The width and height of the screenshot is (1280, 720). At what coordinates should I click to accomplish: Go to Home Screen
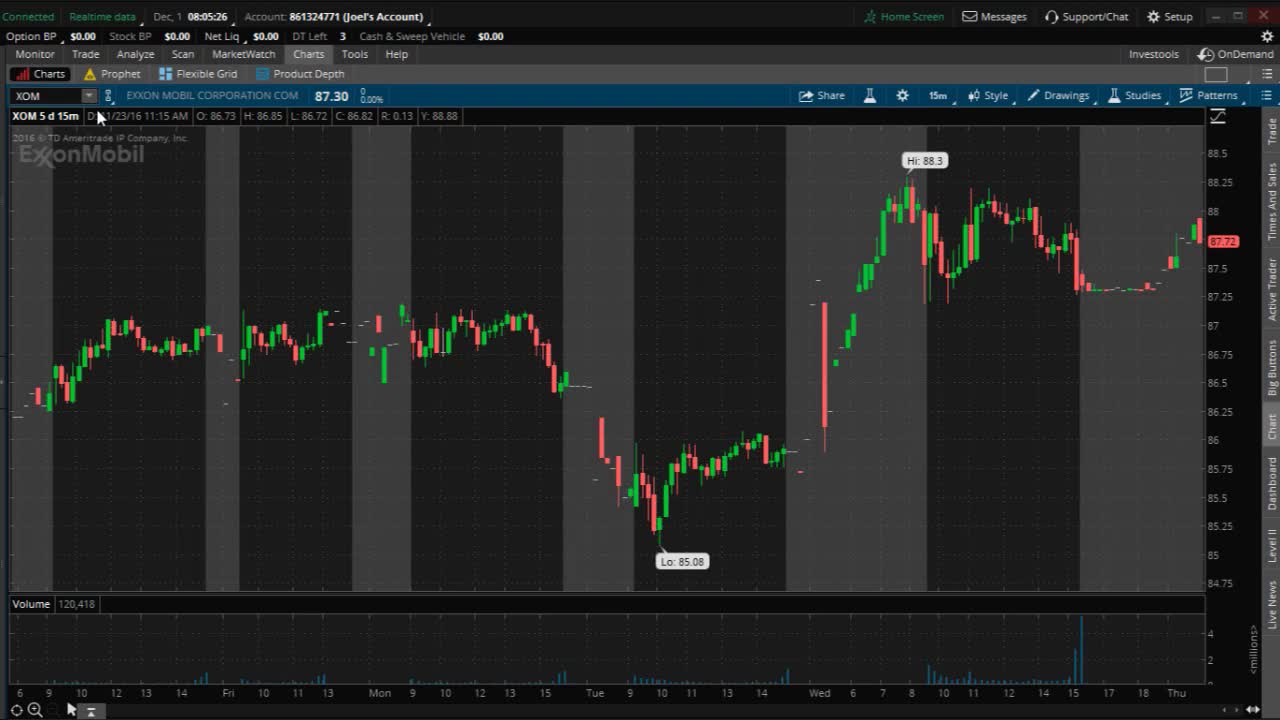coord(904,16)
